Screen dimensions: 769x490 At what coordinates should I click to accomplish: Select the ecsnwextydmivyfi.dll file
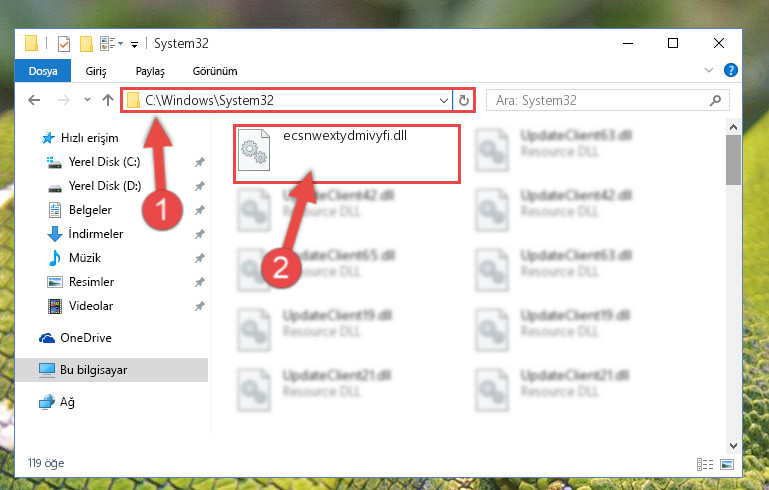click(346, 154)
